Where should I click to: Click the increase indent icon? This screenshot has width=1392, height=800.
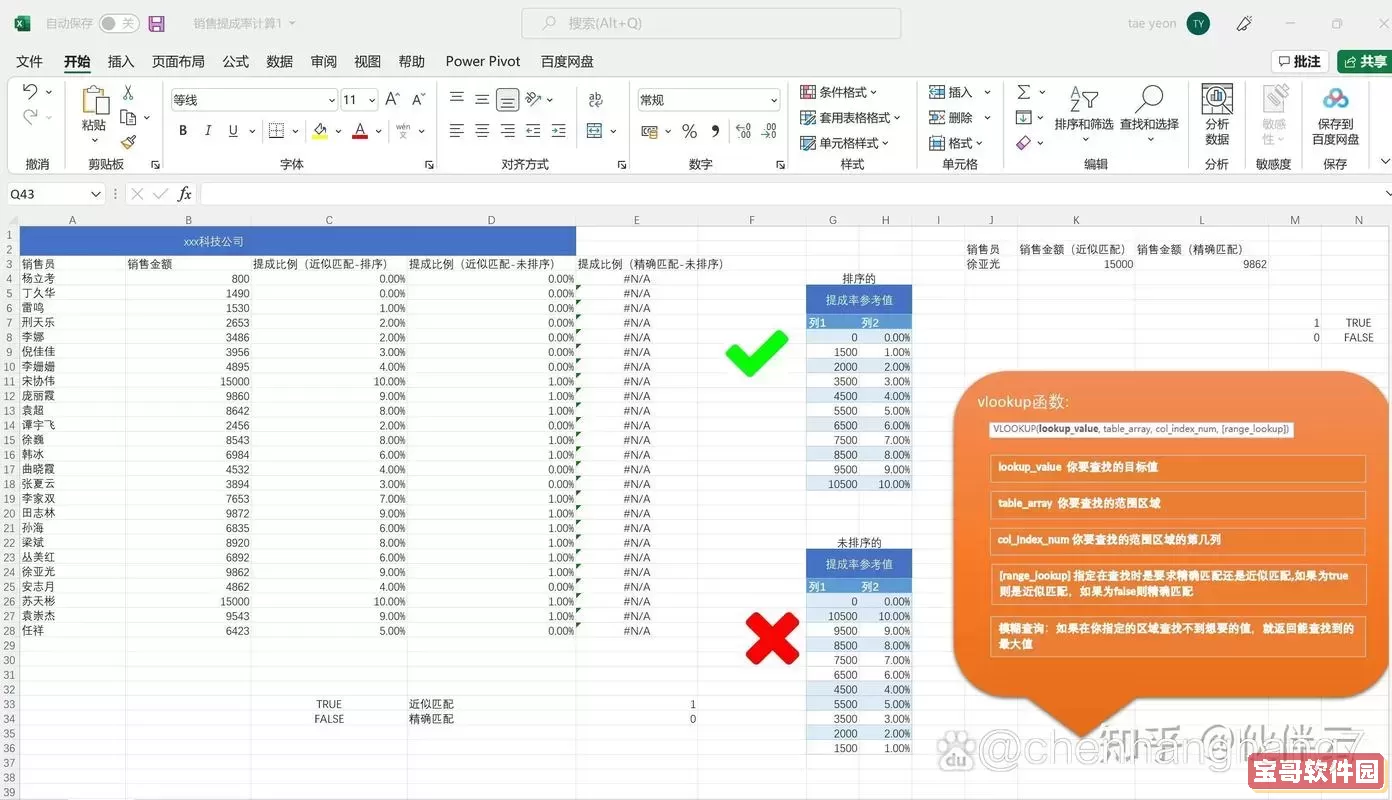[559, 131]
